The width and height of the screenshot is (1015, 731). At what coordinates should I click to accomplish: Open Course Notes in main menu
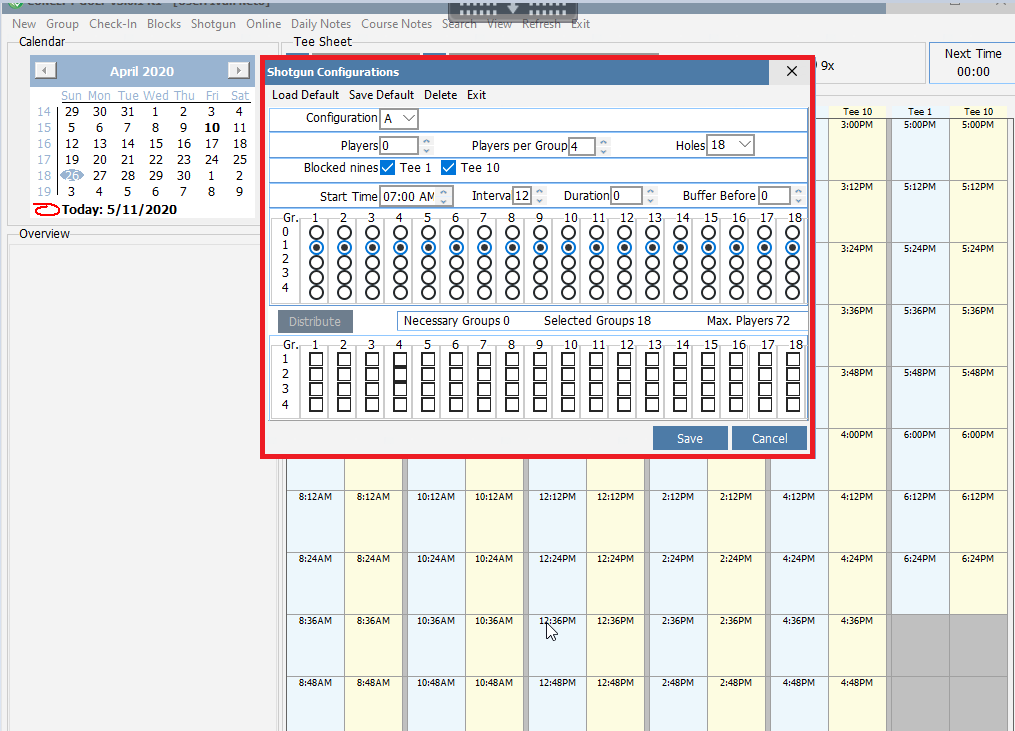click(396, 24)
